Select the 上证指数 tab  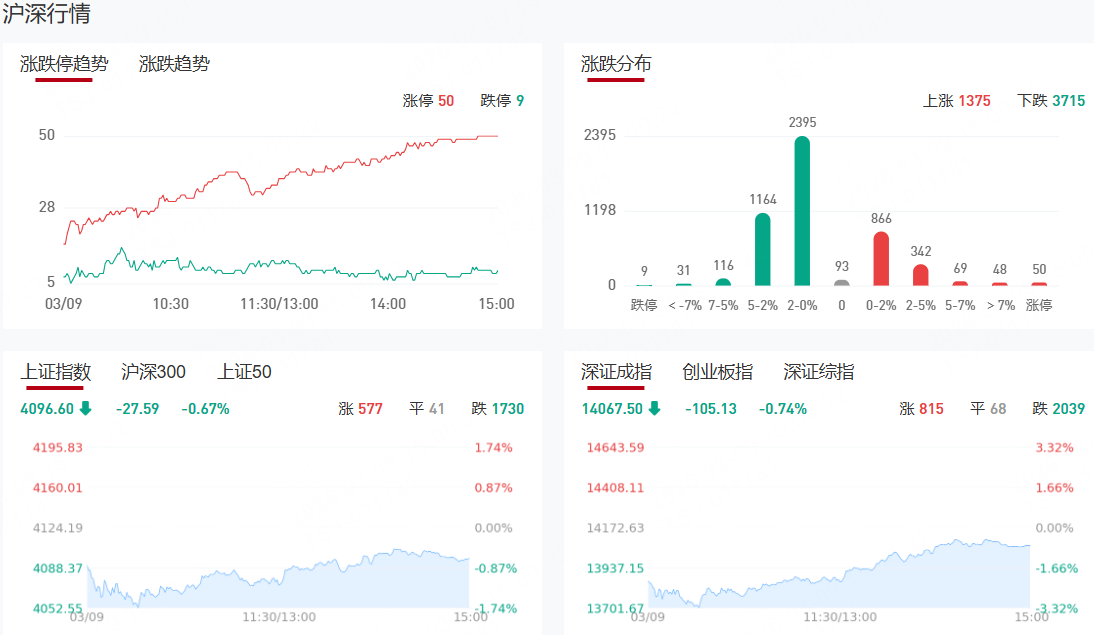(x=56, y=372)
